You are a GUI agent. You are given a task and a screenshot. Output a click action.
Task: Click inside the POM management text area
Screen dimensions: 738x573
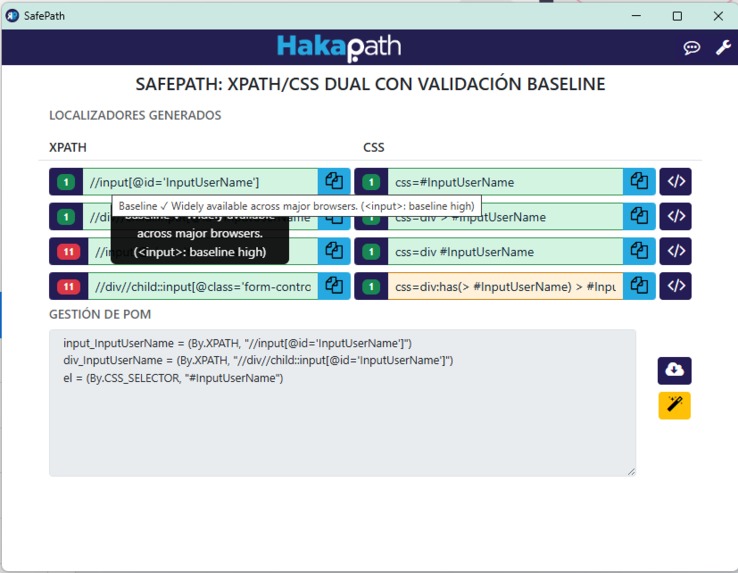pos(343,403)
